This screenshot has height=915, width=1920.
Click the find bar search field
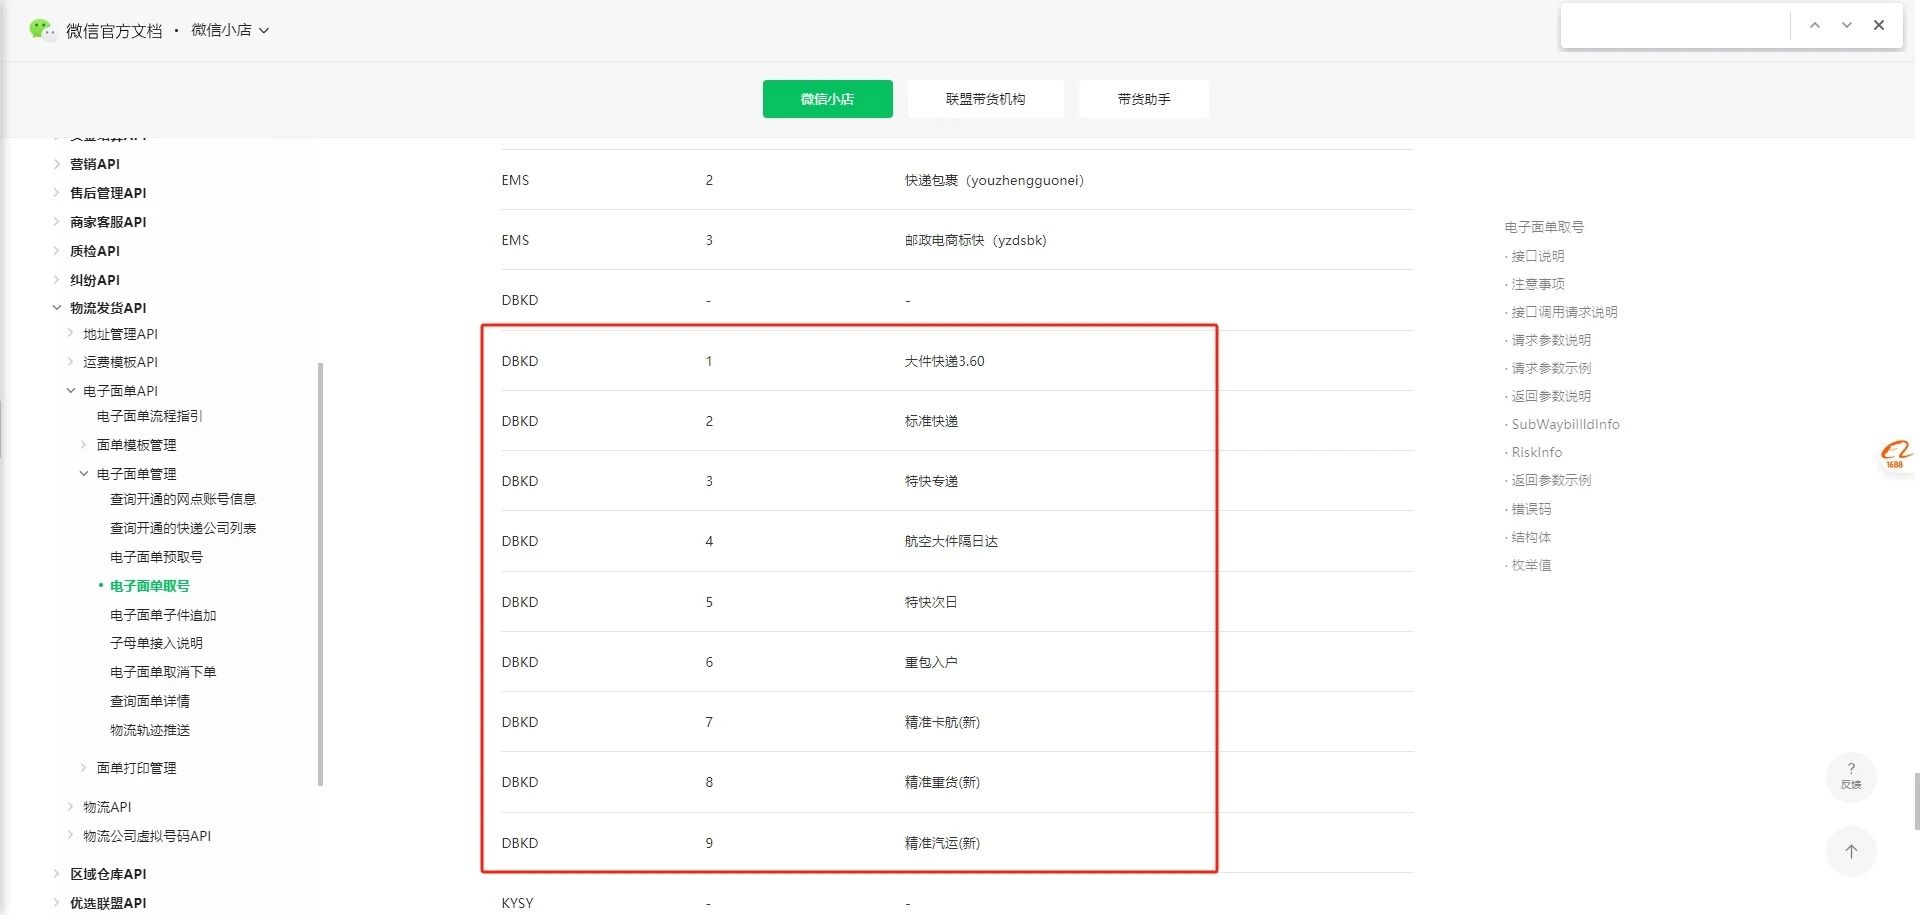tap(1675, 25)
